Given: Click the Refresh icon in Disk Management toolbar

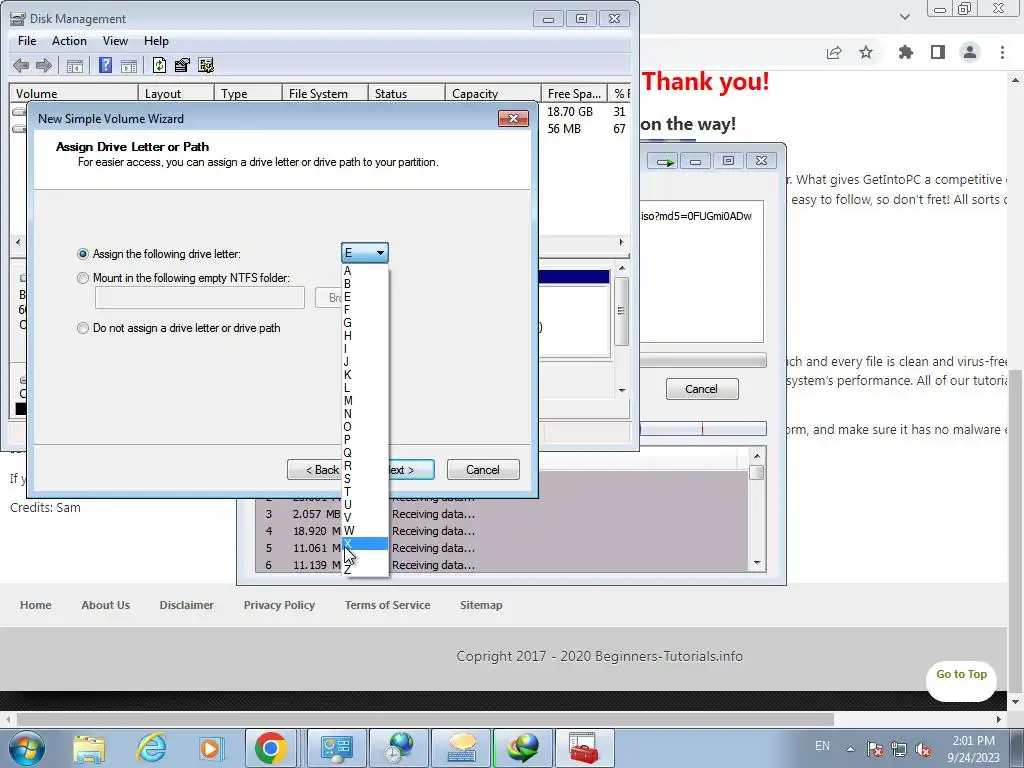Looking at the screenshot, I should pyautogui.click(x=159, y=65).
